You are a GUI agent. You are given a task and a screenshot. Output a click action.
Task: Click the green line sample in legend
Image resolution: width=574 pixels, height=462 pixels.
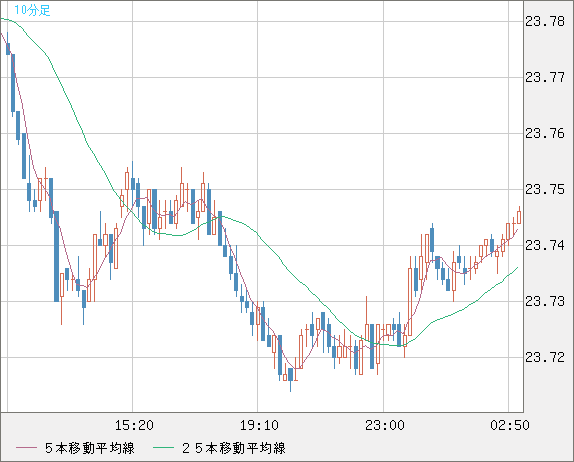pyautogui.click(x=163, y=448)
